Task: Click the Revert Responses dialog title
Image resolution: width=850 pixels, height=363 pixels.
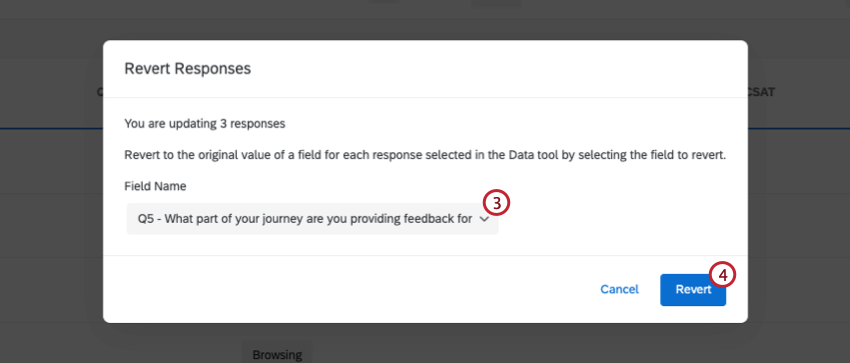Action: tap(188, 68)
